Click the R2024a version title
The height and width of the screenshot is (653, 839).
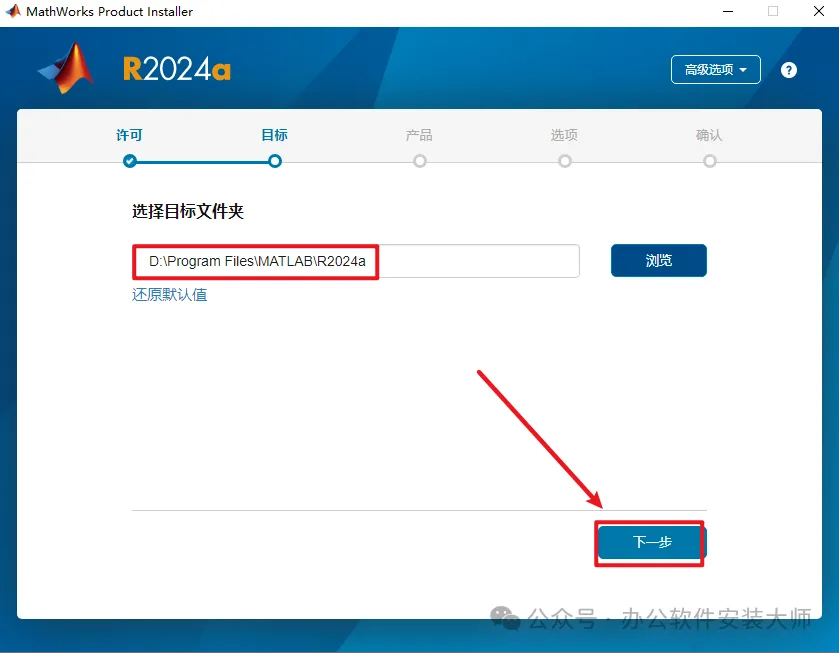click(177, 70)
